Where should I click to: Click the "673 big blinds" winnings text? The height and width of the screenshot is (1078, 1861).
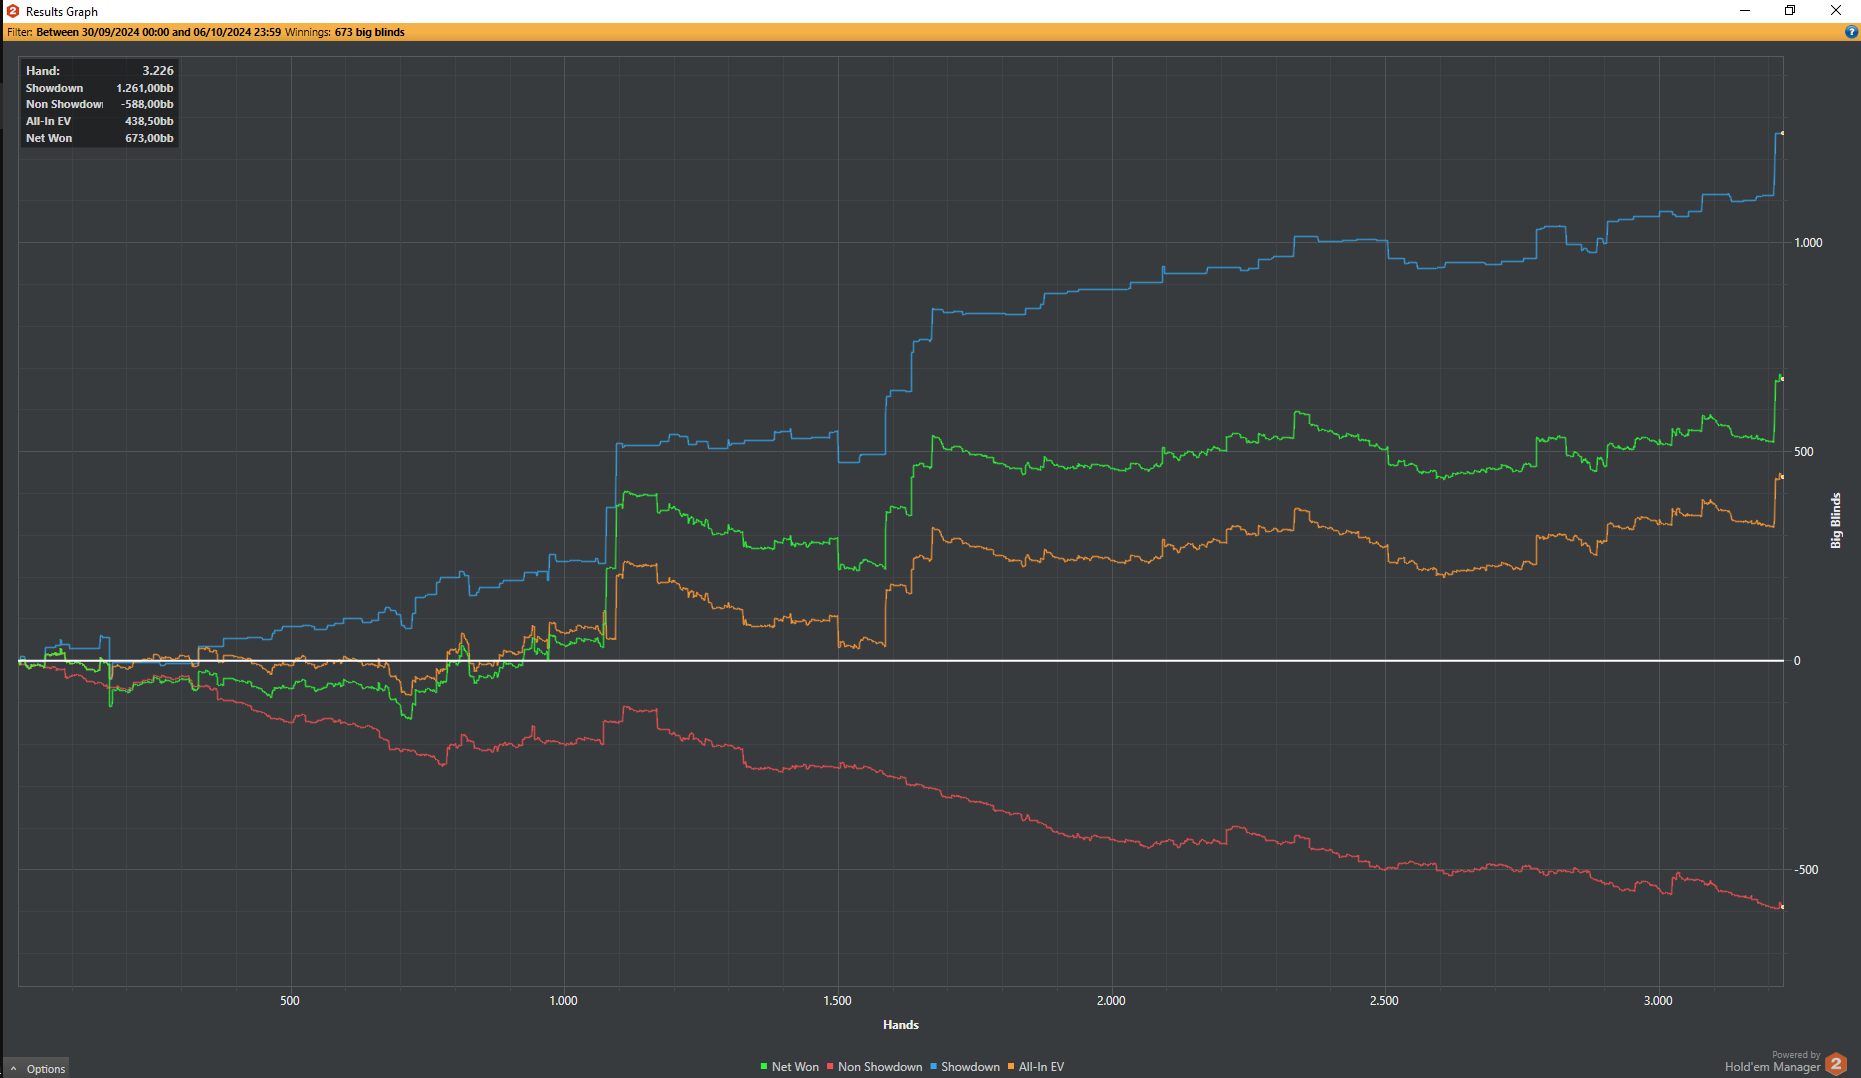pyautogui.click(x=370, y=32)
